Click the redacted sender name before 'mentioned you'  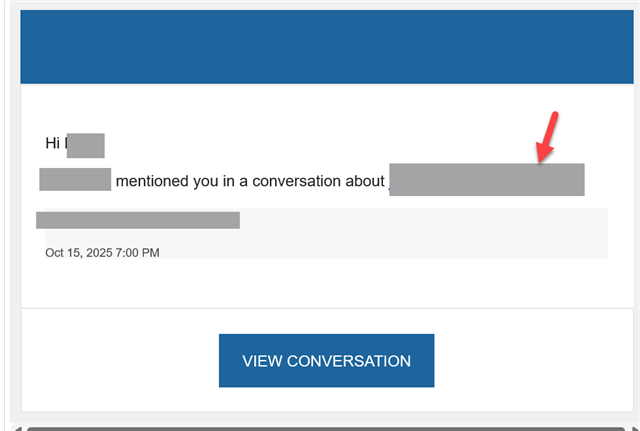(74, 180)
